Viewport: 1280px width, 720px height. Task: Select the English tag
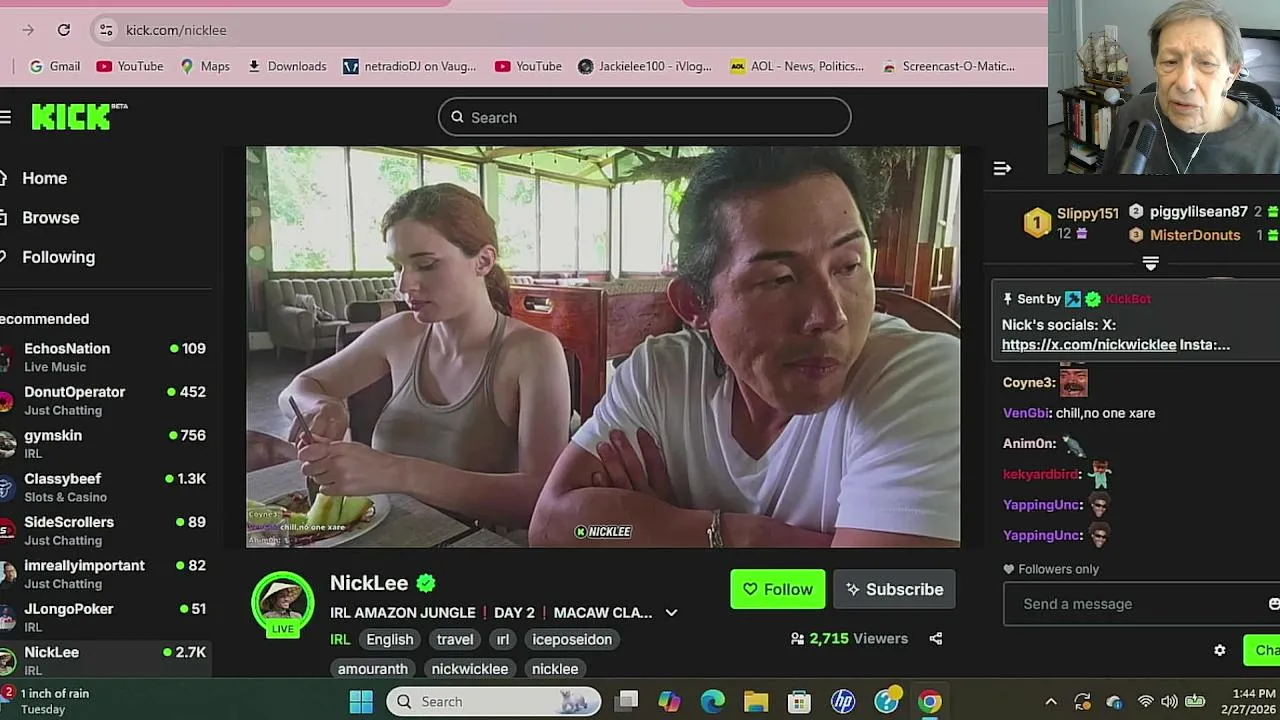point(390,639)
